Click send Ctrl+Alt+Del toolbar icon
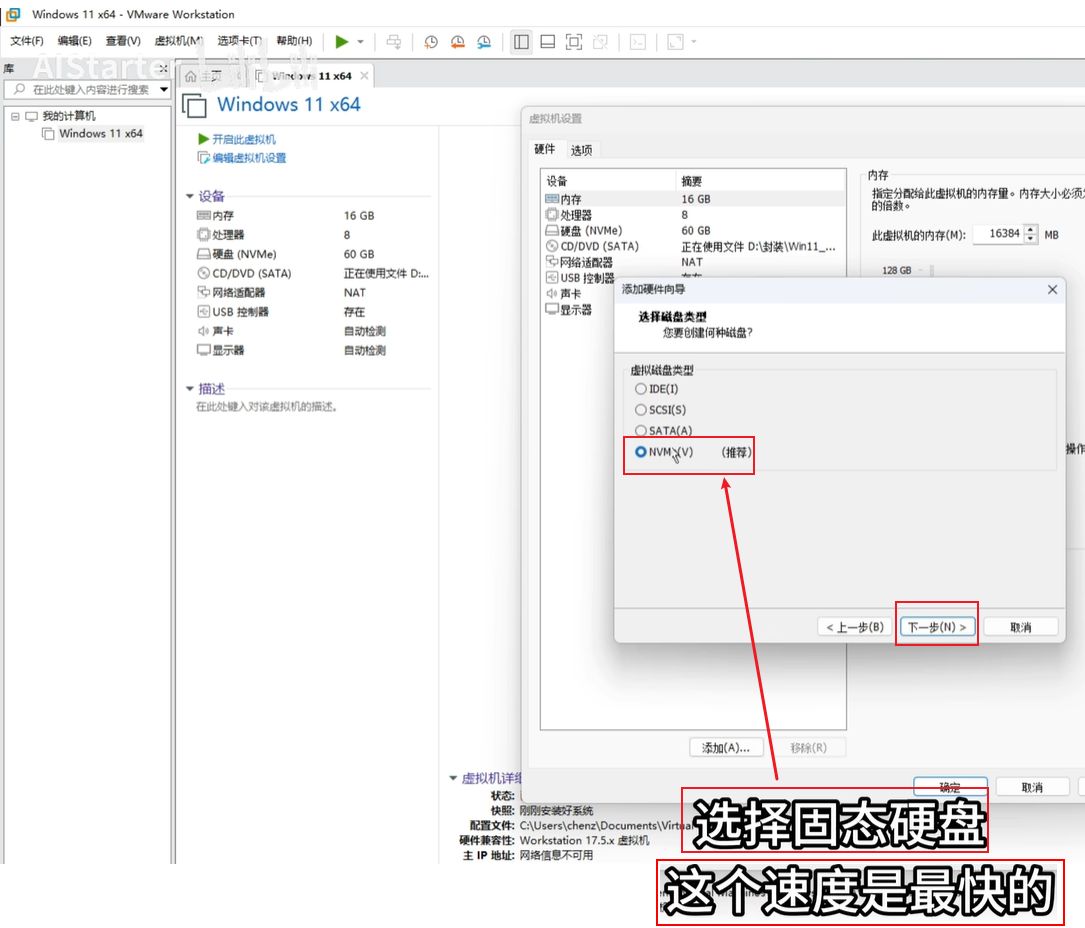 tap(394, 42)
